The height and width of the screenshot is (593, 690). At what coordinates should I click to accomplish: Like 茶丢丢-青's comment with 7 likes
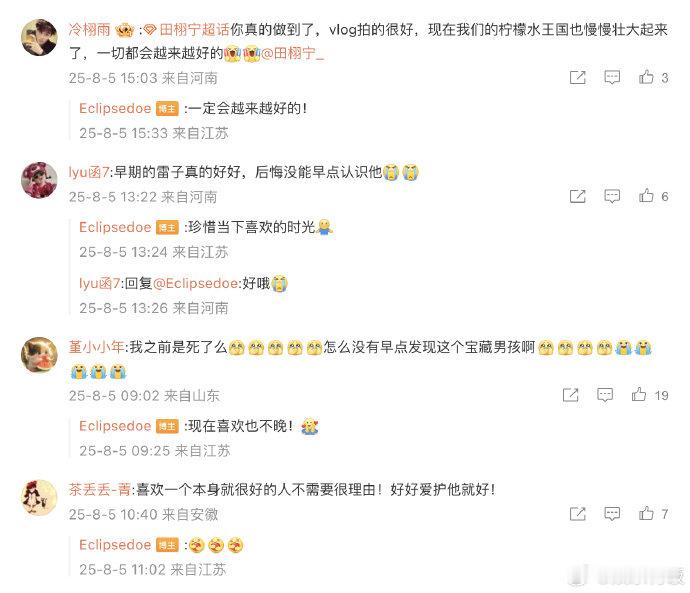coord(646,513)
